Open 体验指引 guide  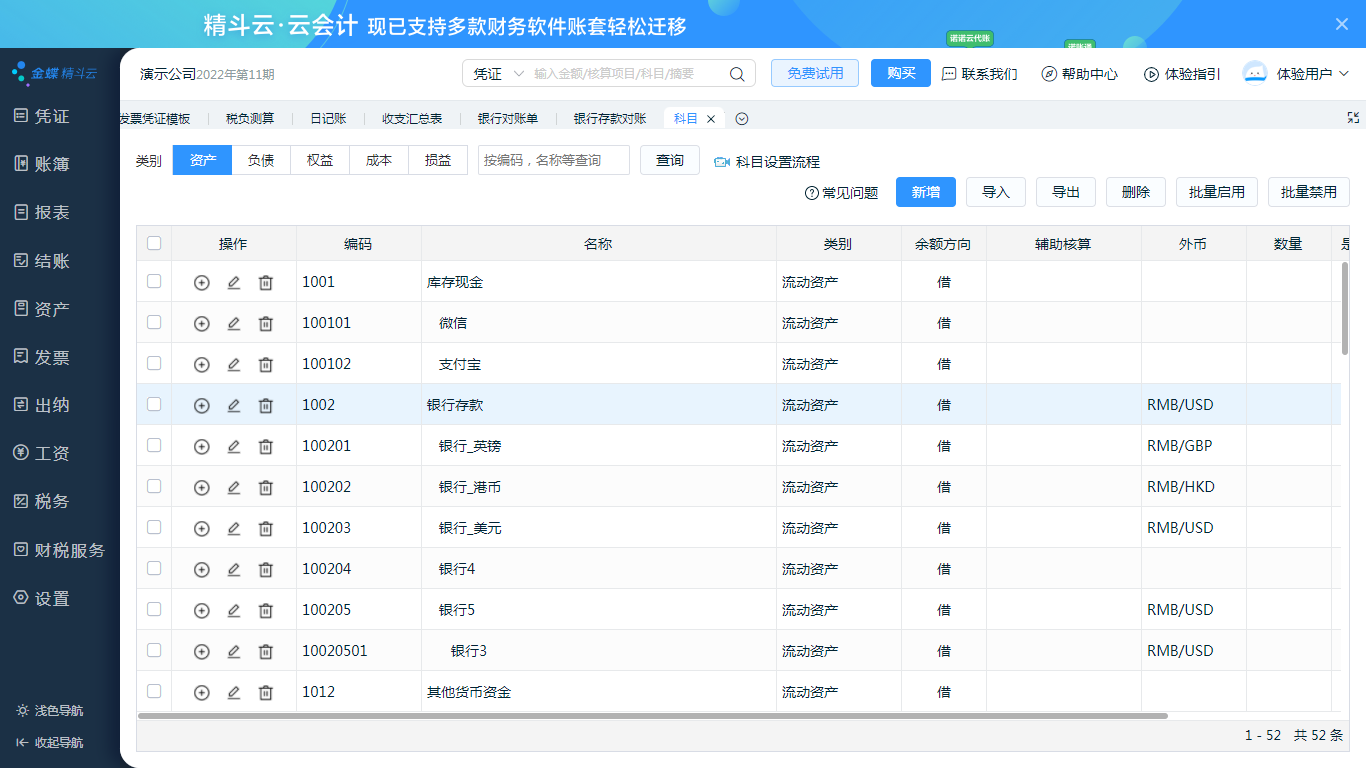pos(1181,74)
